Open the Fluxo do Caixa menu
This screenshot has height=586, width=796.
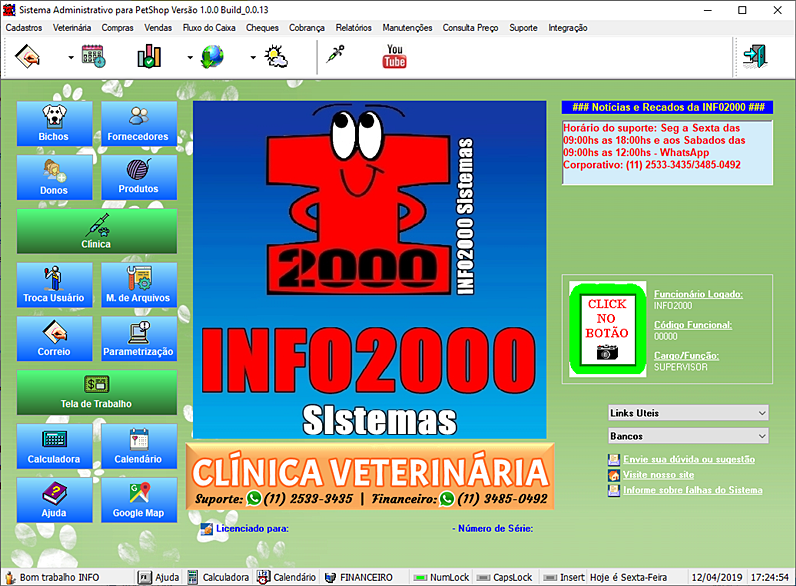coord(209,28)
